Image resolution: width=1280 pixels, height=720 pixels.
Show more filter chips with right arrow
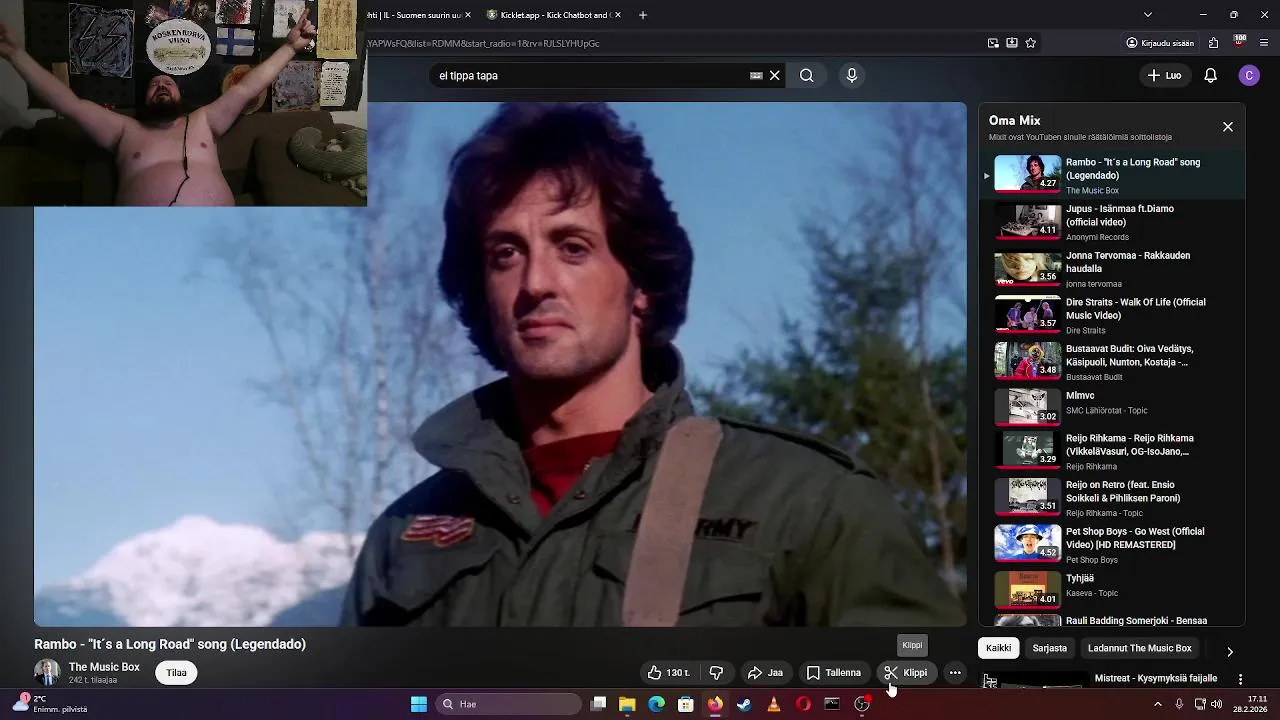click(1229, 651)
